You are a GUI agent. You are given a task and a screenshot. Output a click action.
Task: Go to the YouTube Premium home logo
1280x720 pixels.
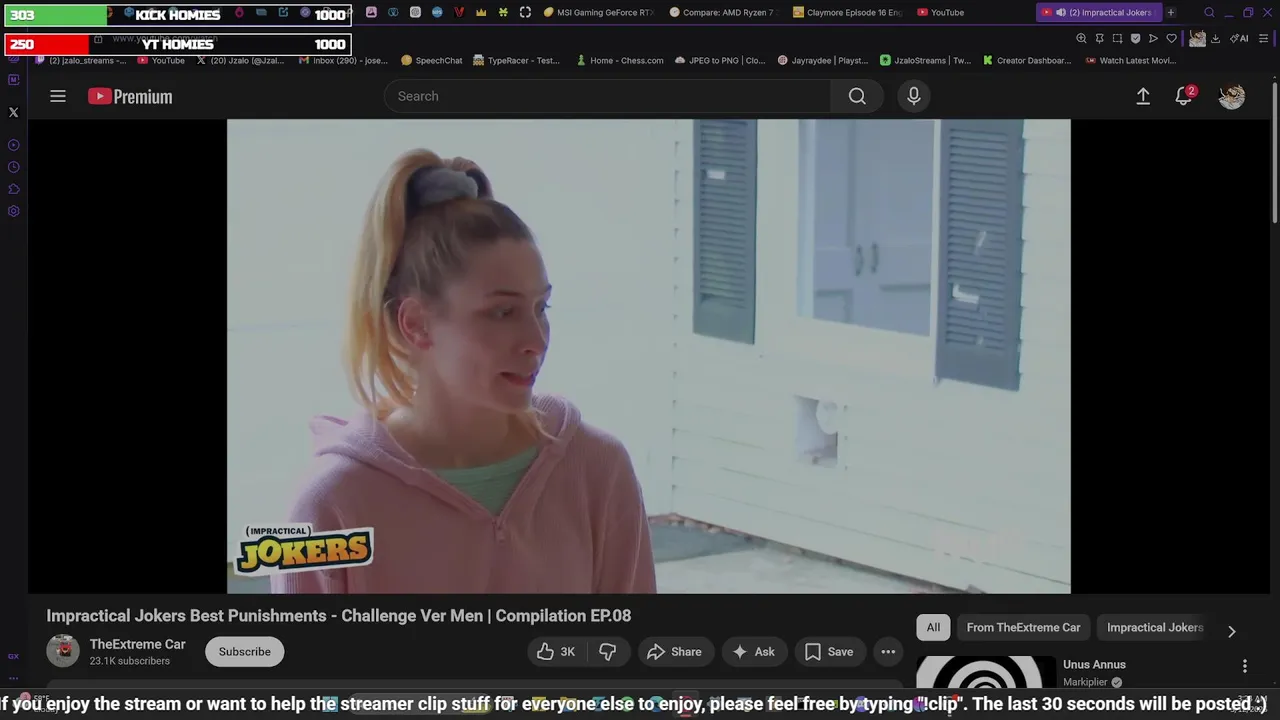pyautogui.click(x=130, y=96)
